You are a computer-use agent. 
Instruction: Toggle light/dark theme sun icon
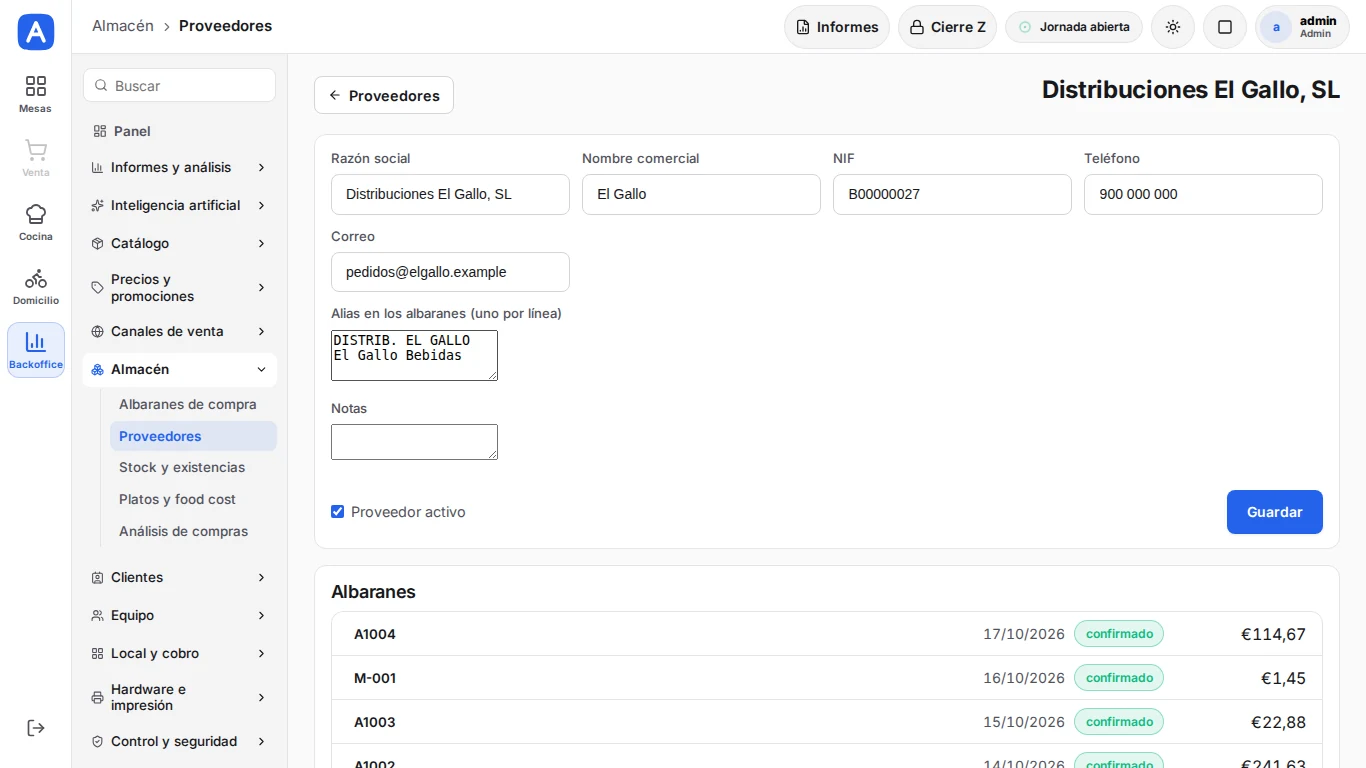(x=1173, y=27)
